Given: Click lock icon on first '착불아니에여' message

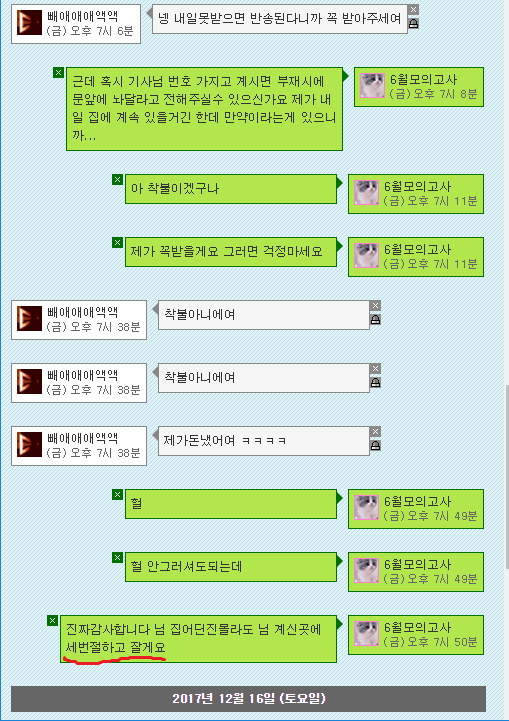Looking at the screenshot, I should point(375,320).
